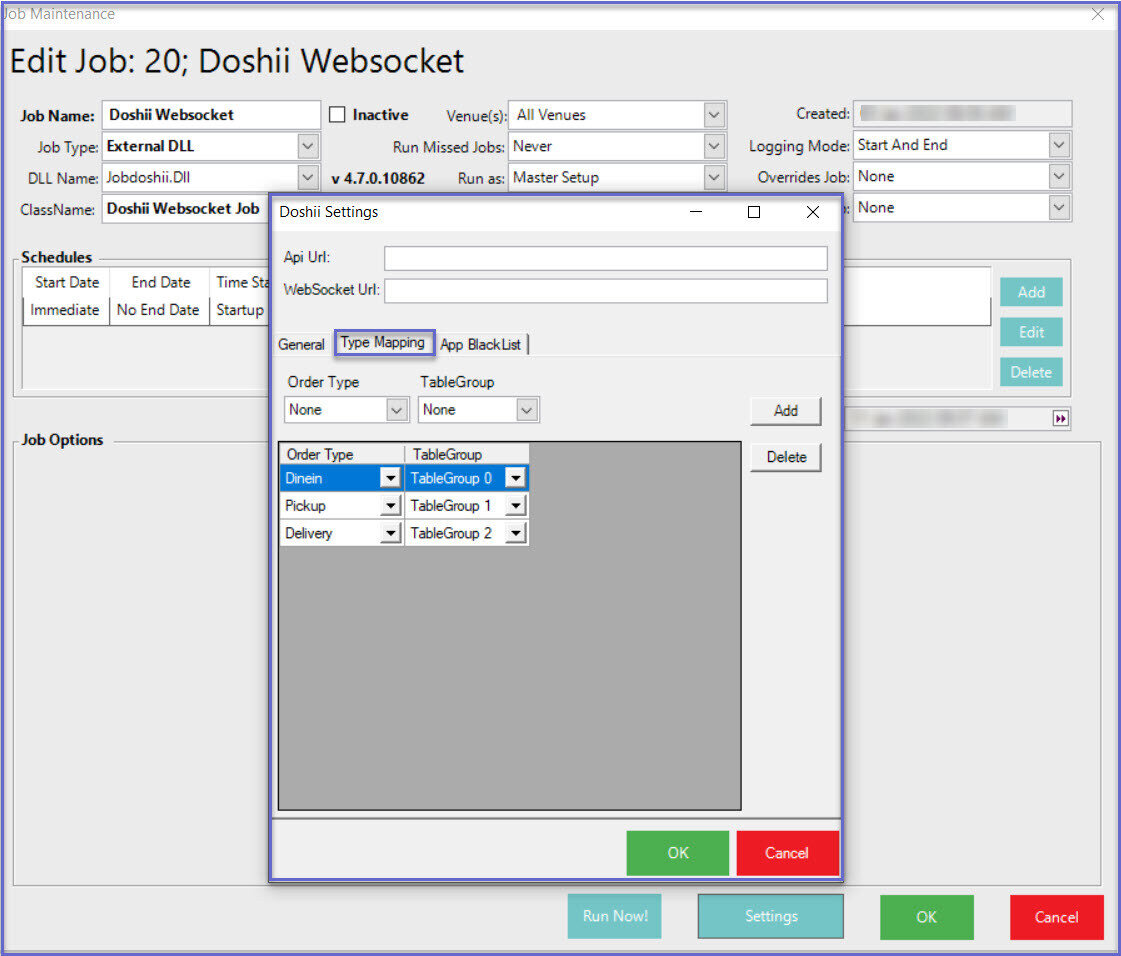Screen dimensions: 1121x956
Task: Maximize the Doshii Settings dialog
Action: [x=754, y=212]
